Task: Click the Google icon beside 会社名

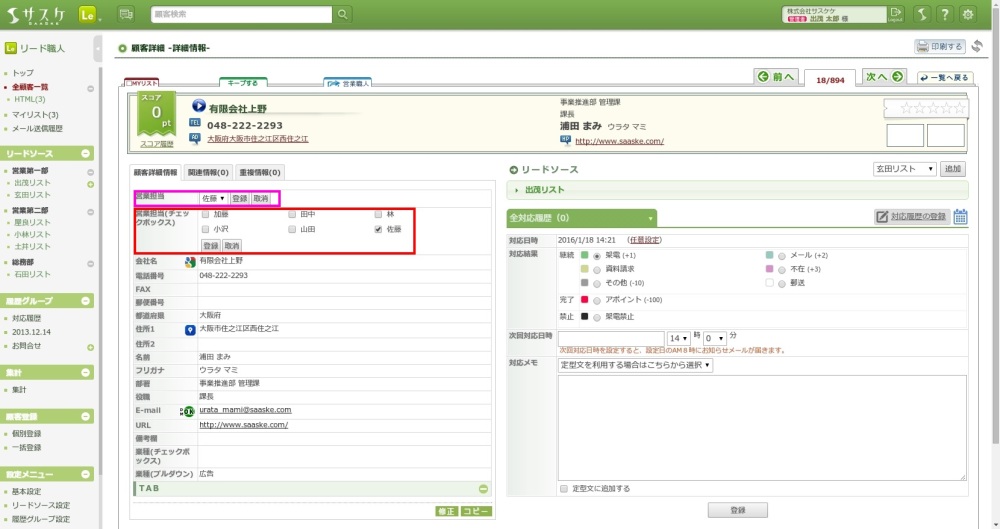Action: pos(189,261)
